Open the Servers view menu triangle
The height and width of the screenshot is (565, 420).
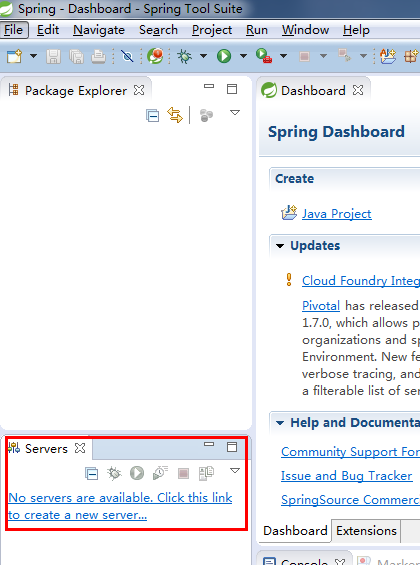pos(235,471)
